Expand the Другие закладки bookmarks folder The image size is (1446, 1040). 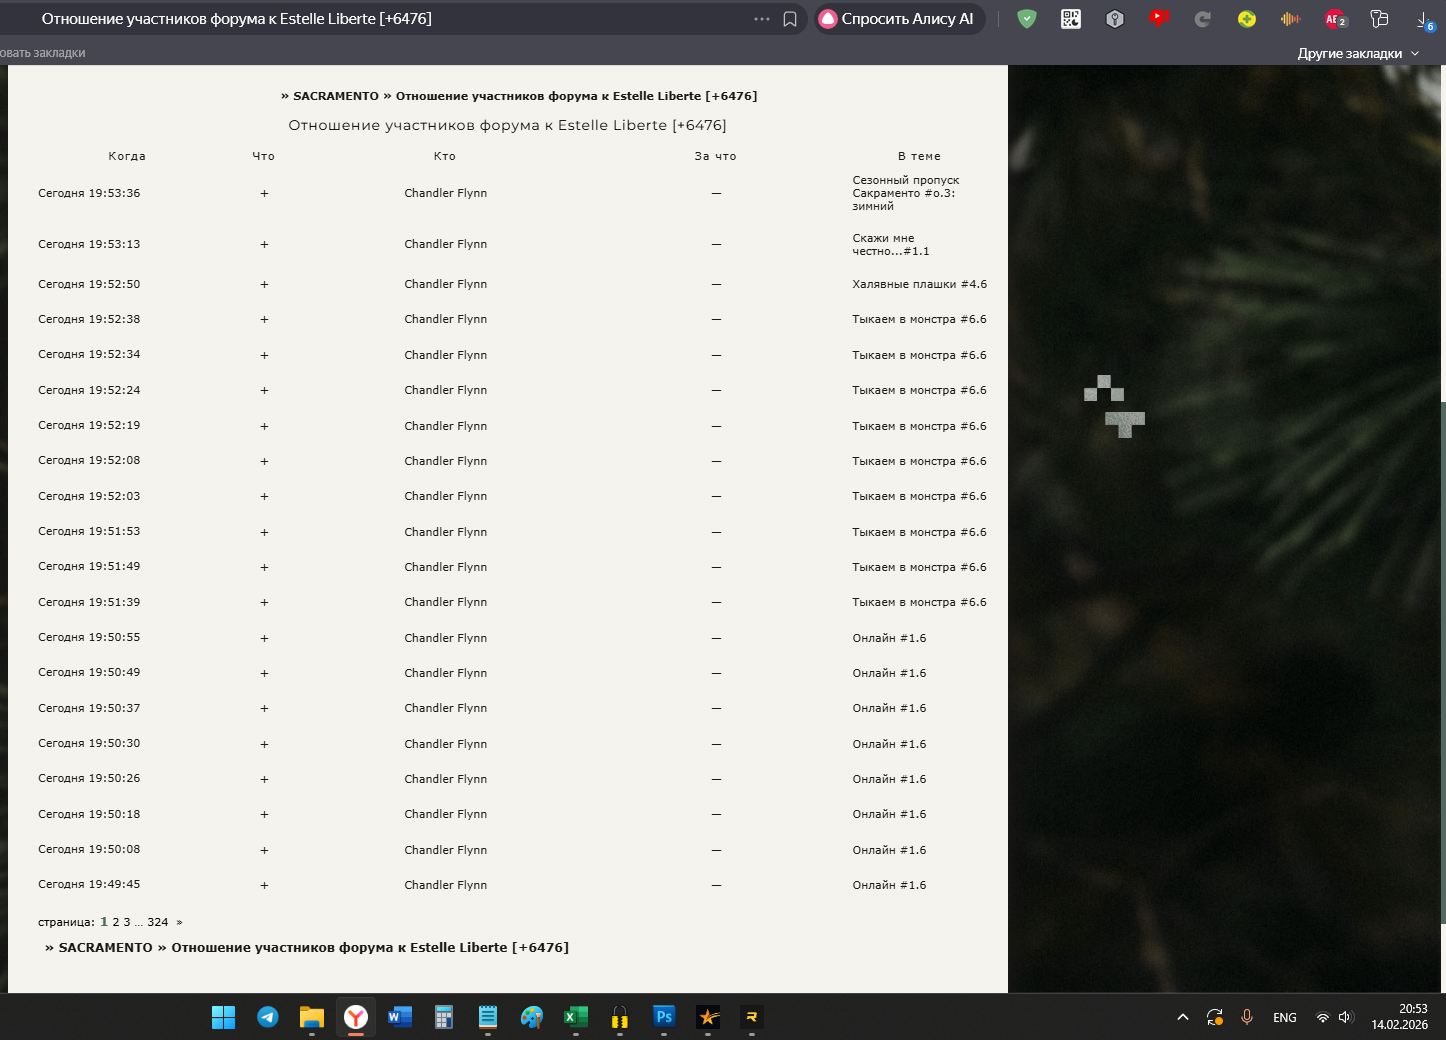(x=1358, y=53)
